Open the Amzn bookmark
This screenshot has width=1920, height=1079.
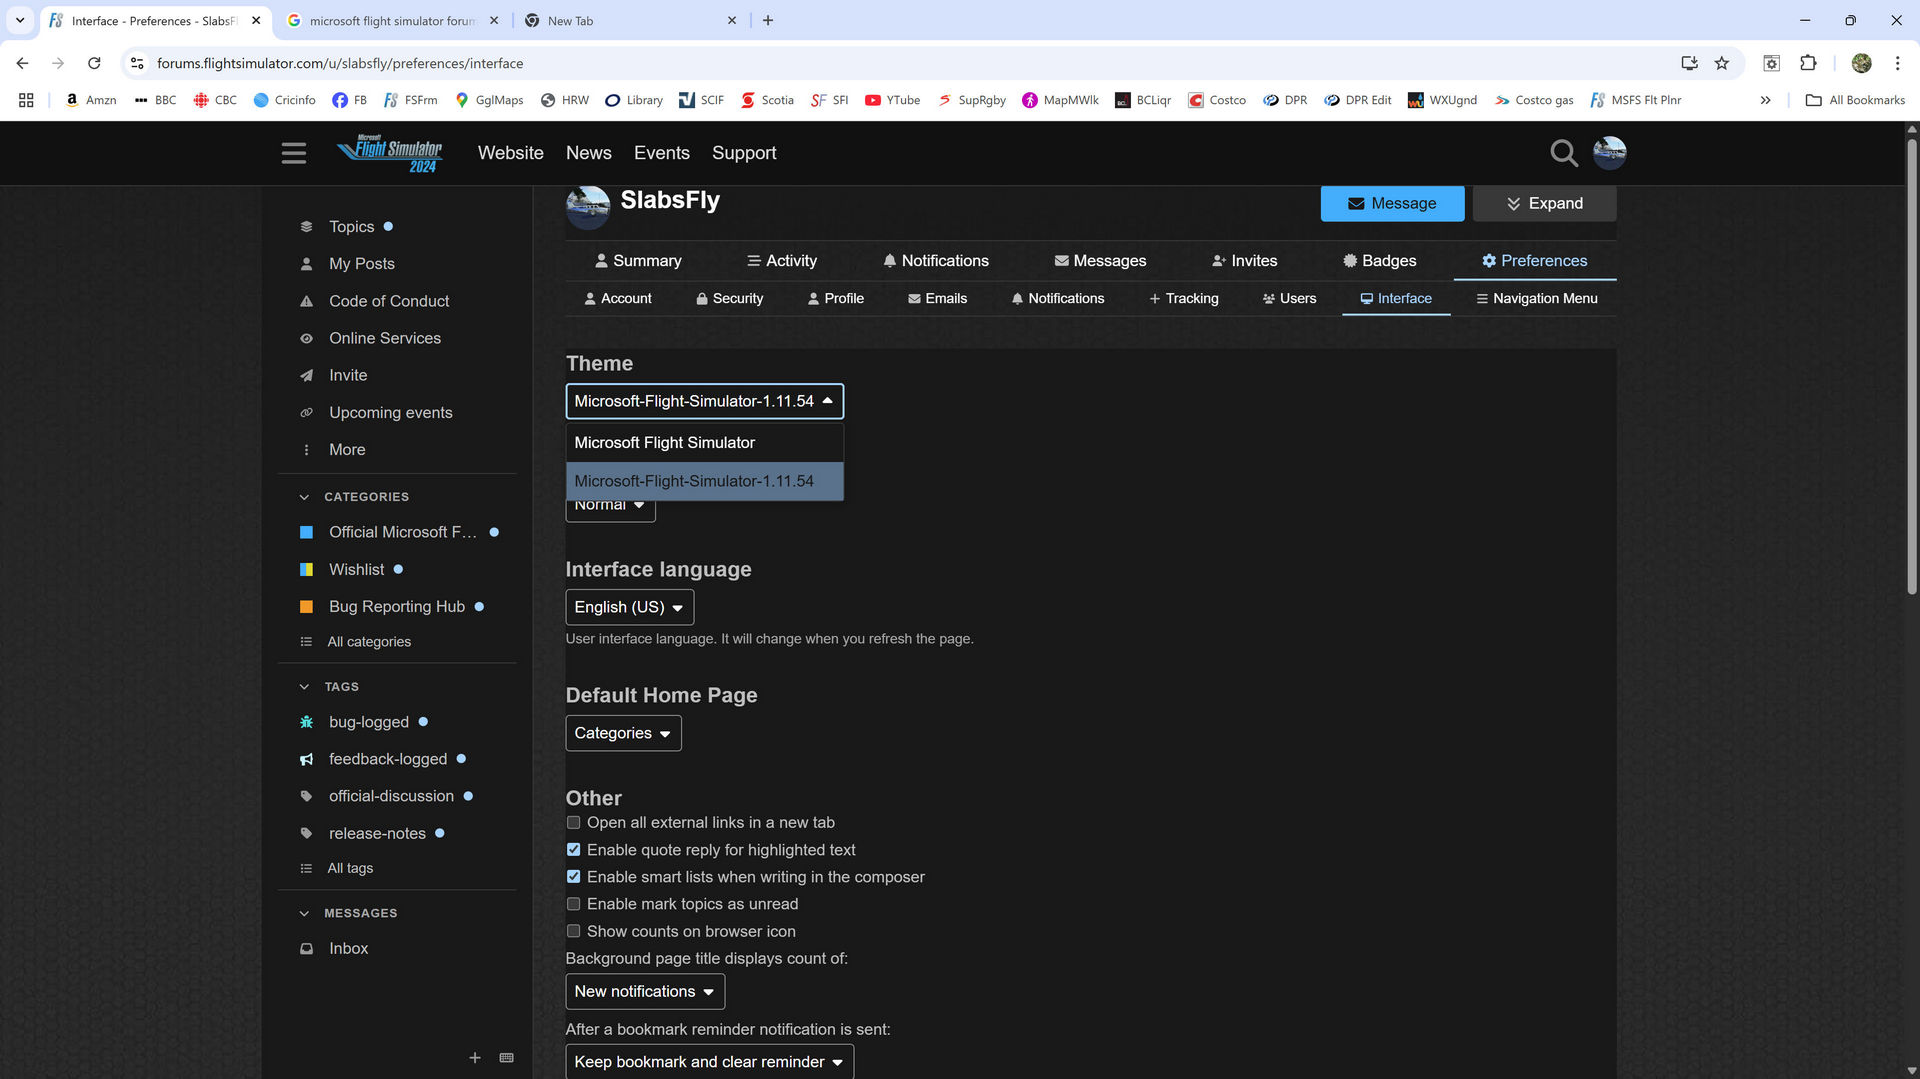click(x=91, y=100)
